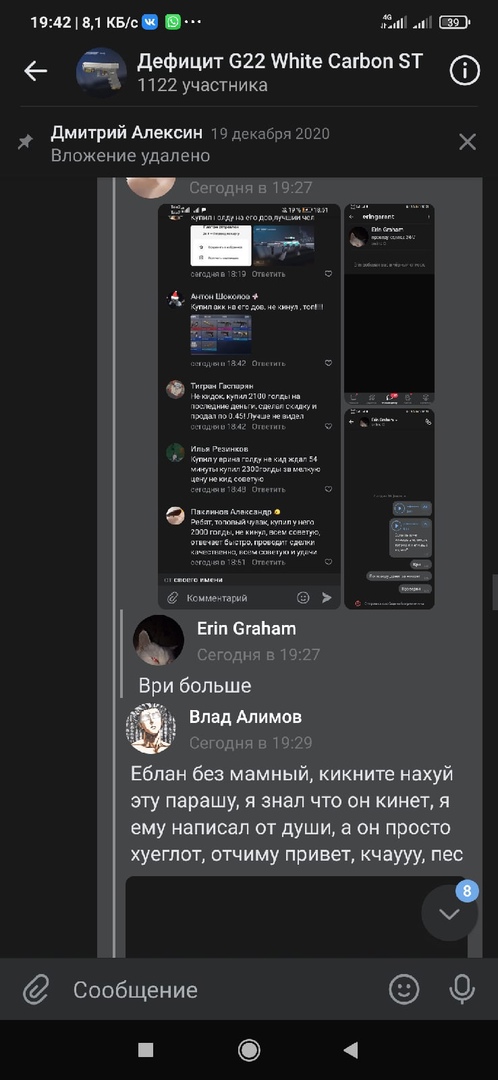
Task: Open the emoji smiley picker
Action: [404, 990]
